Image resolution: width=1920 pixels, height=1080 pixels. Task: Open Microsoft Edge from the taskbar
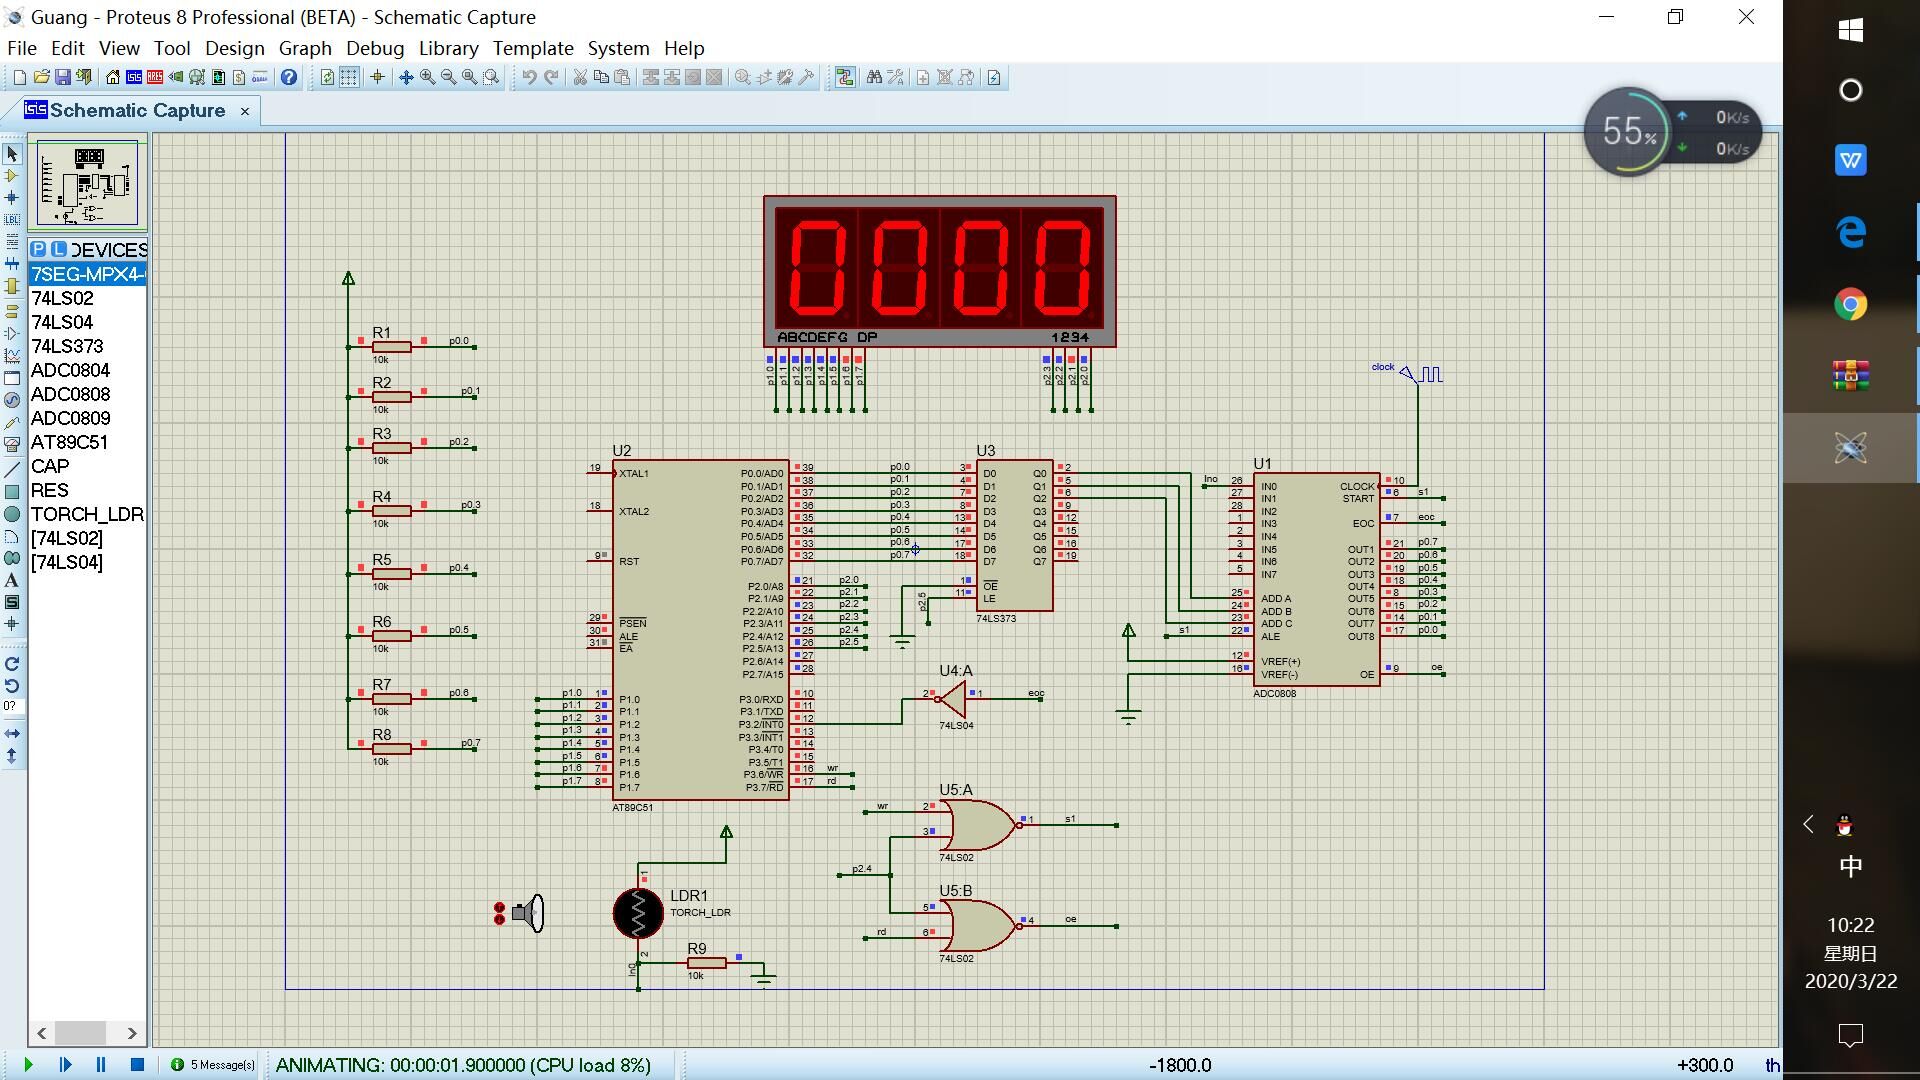point(1850,232)
